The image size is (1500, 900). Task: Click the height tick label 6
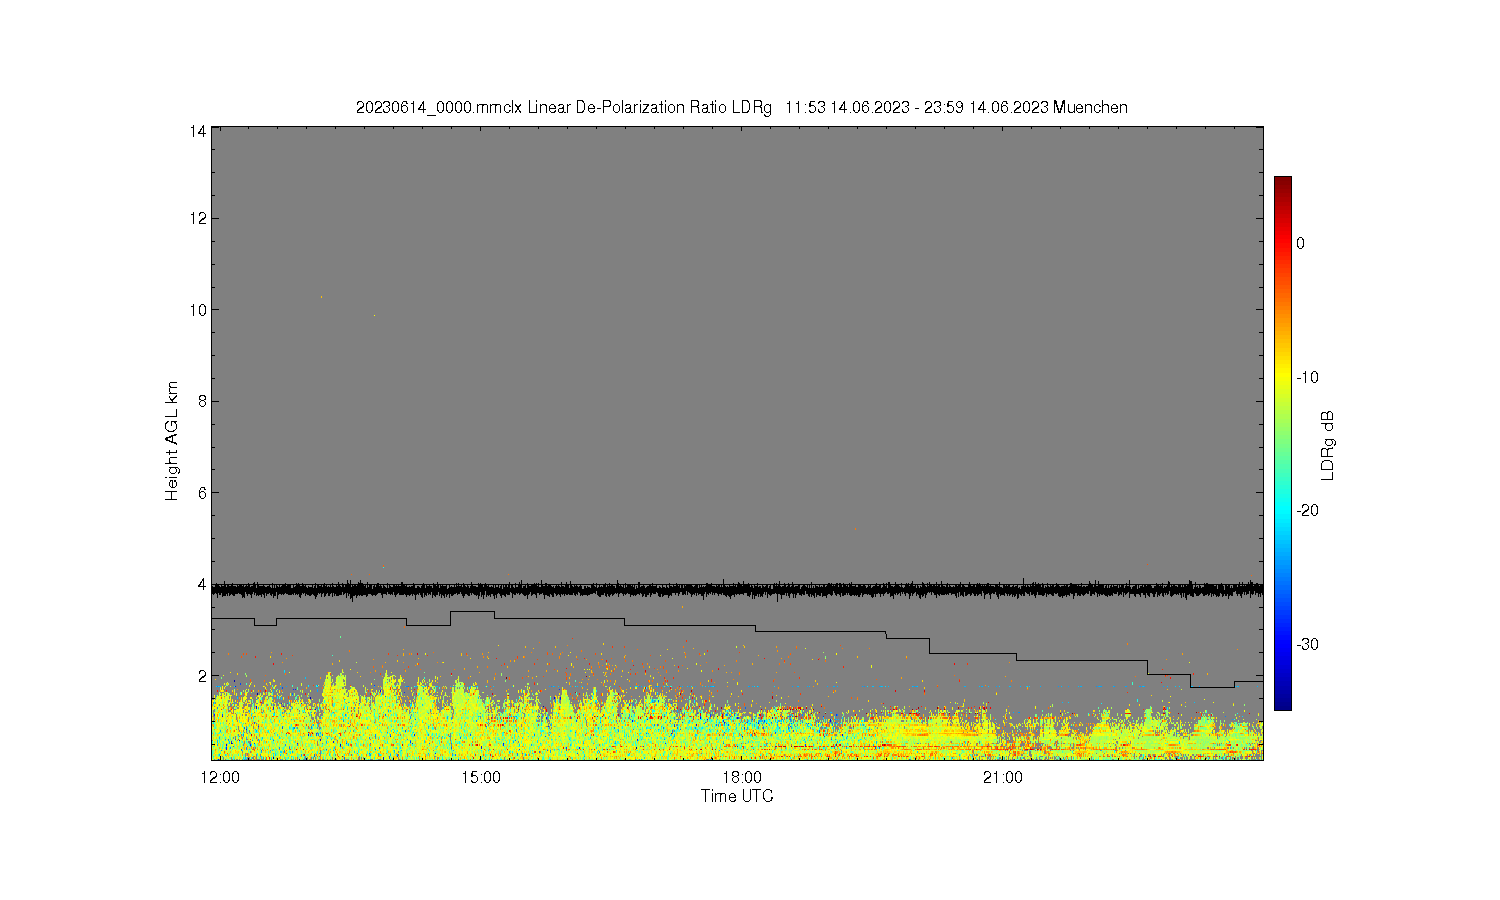[x=201, y=493]
